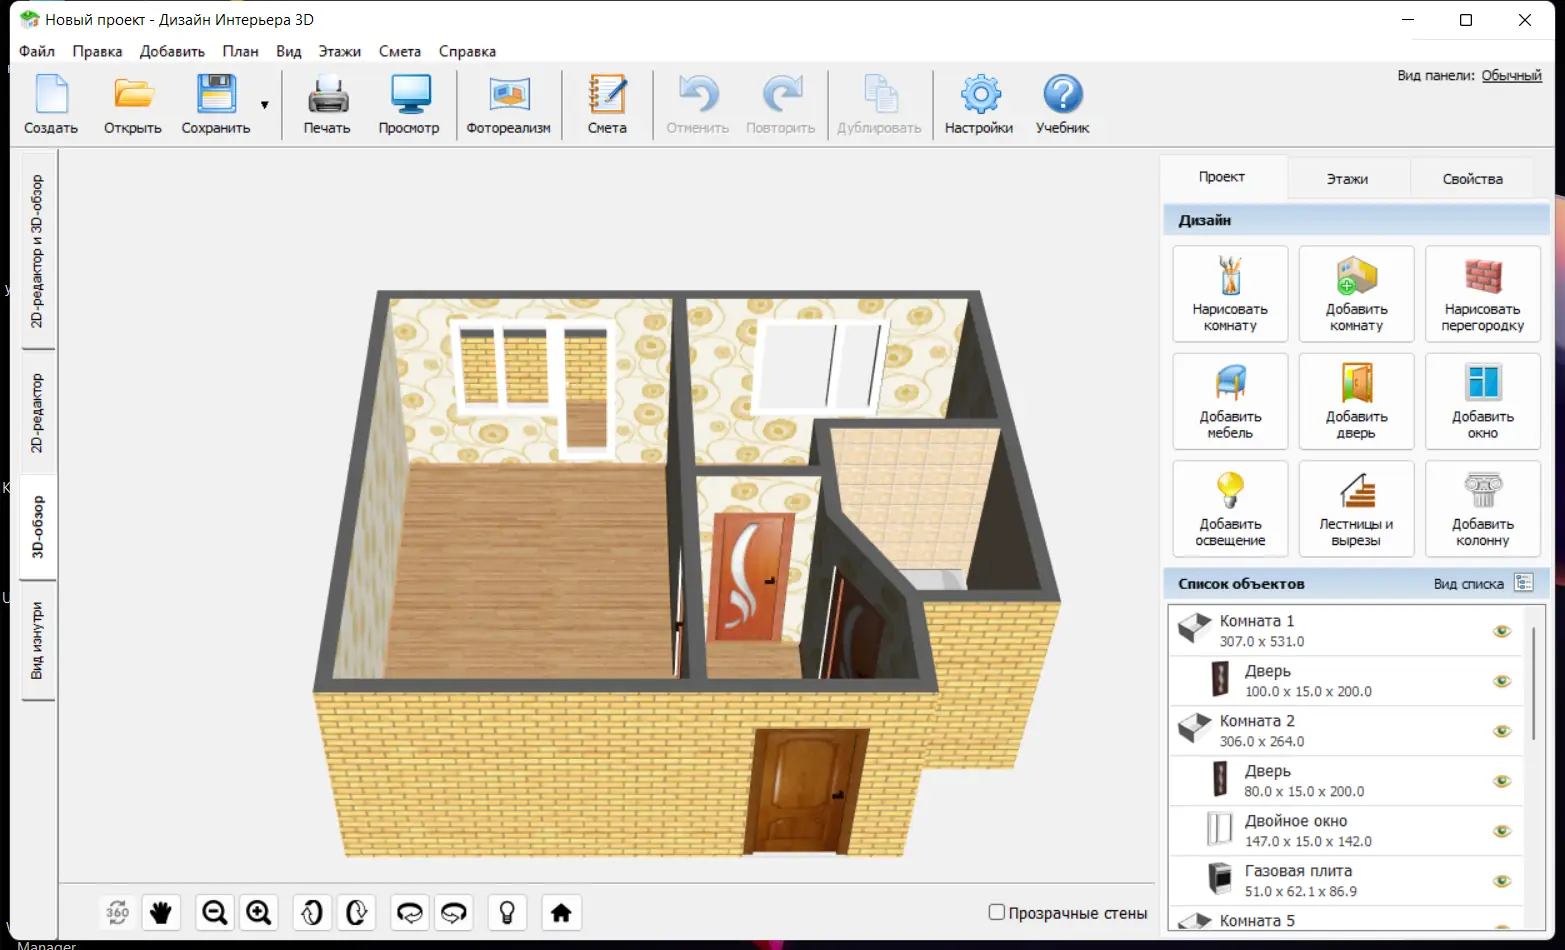Open Вид списка list view options
1565x950 pixels.
click(1523, 583)
